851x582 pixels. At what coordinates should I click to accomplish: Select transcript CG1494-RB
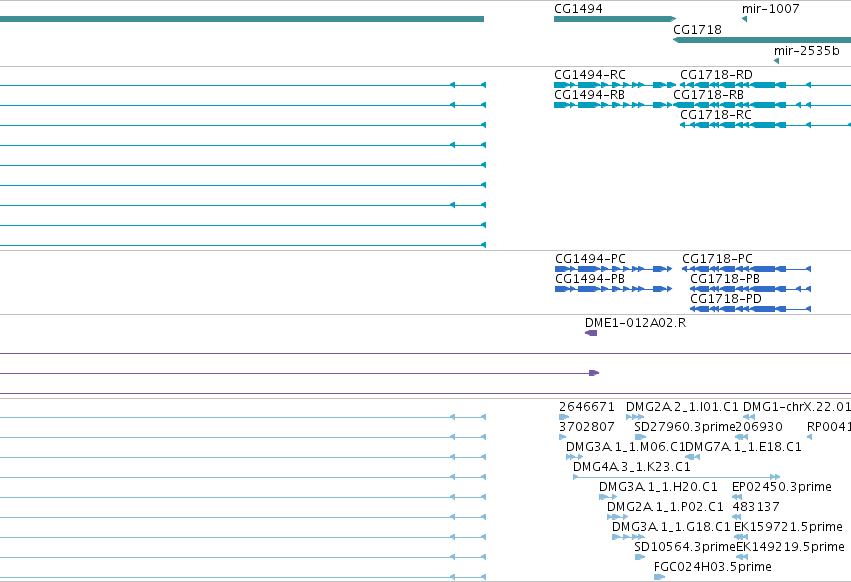[615, 105]
